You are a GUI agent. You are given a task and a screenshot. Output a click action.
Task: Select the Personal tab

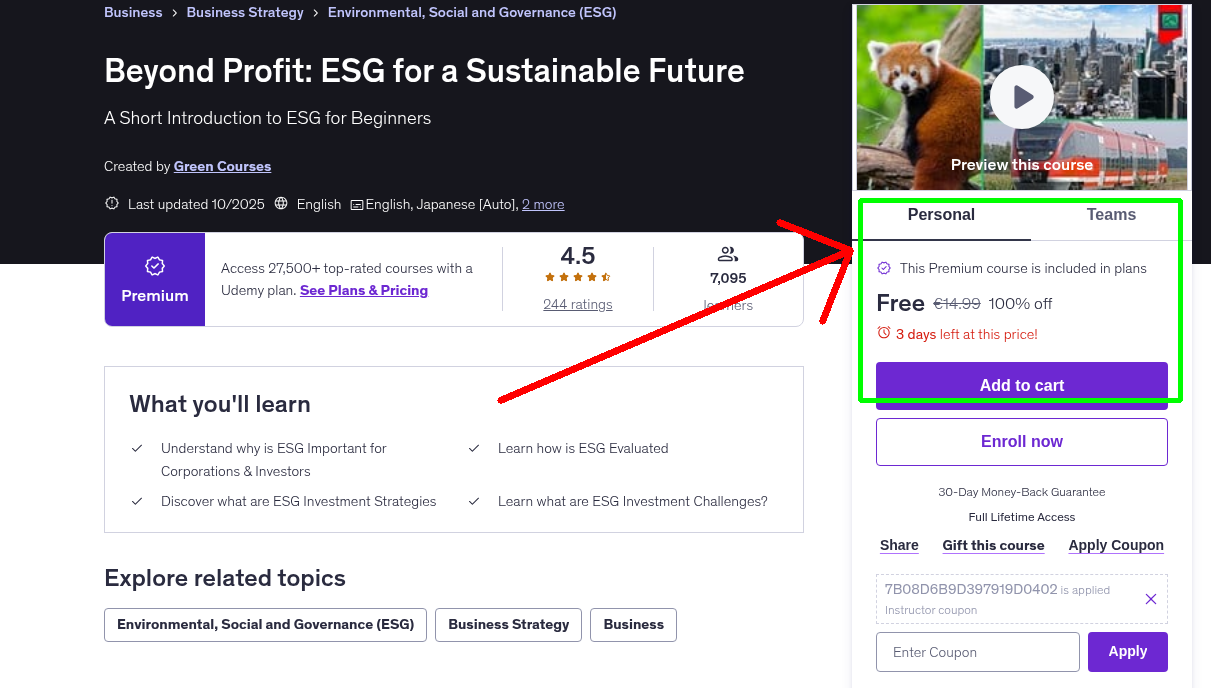[x=941, y=214]
